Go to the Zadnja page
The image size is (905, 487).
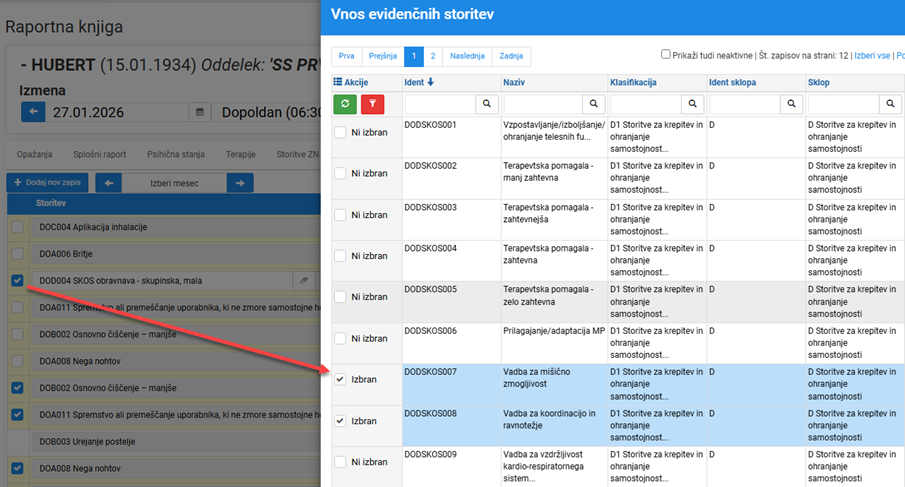[511, 56]
